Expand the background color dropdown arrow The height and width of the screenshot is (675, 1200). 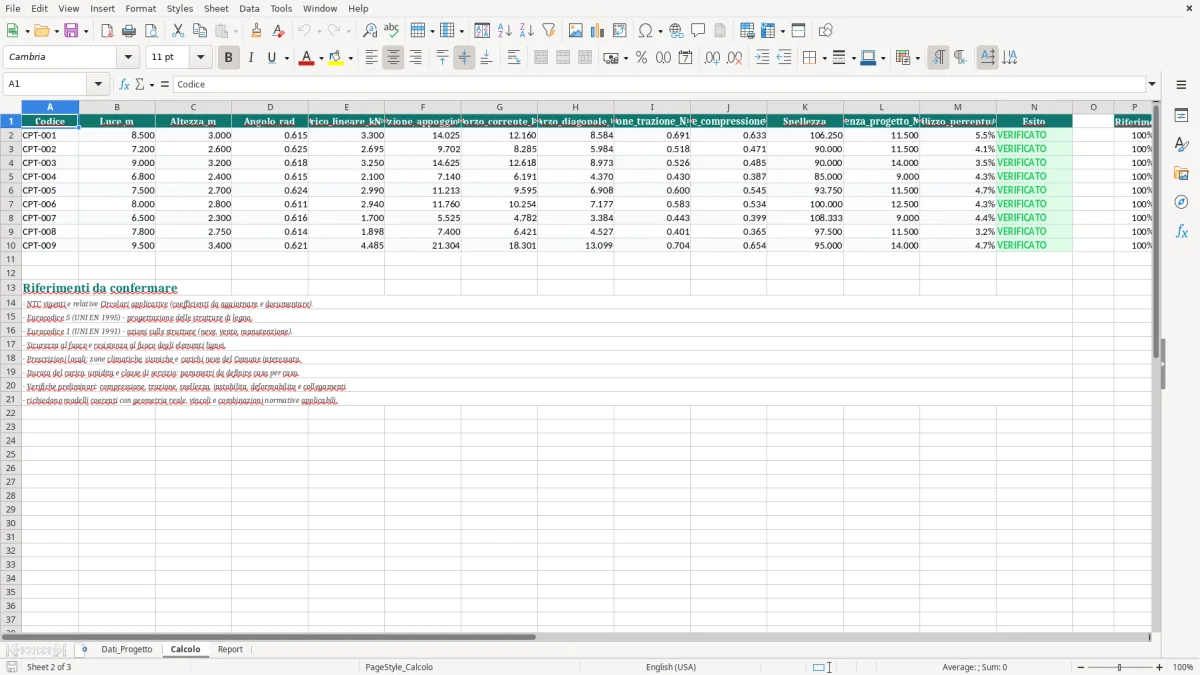(350, 58)
